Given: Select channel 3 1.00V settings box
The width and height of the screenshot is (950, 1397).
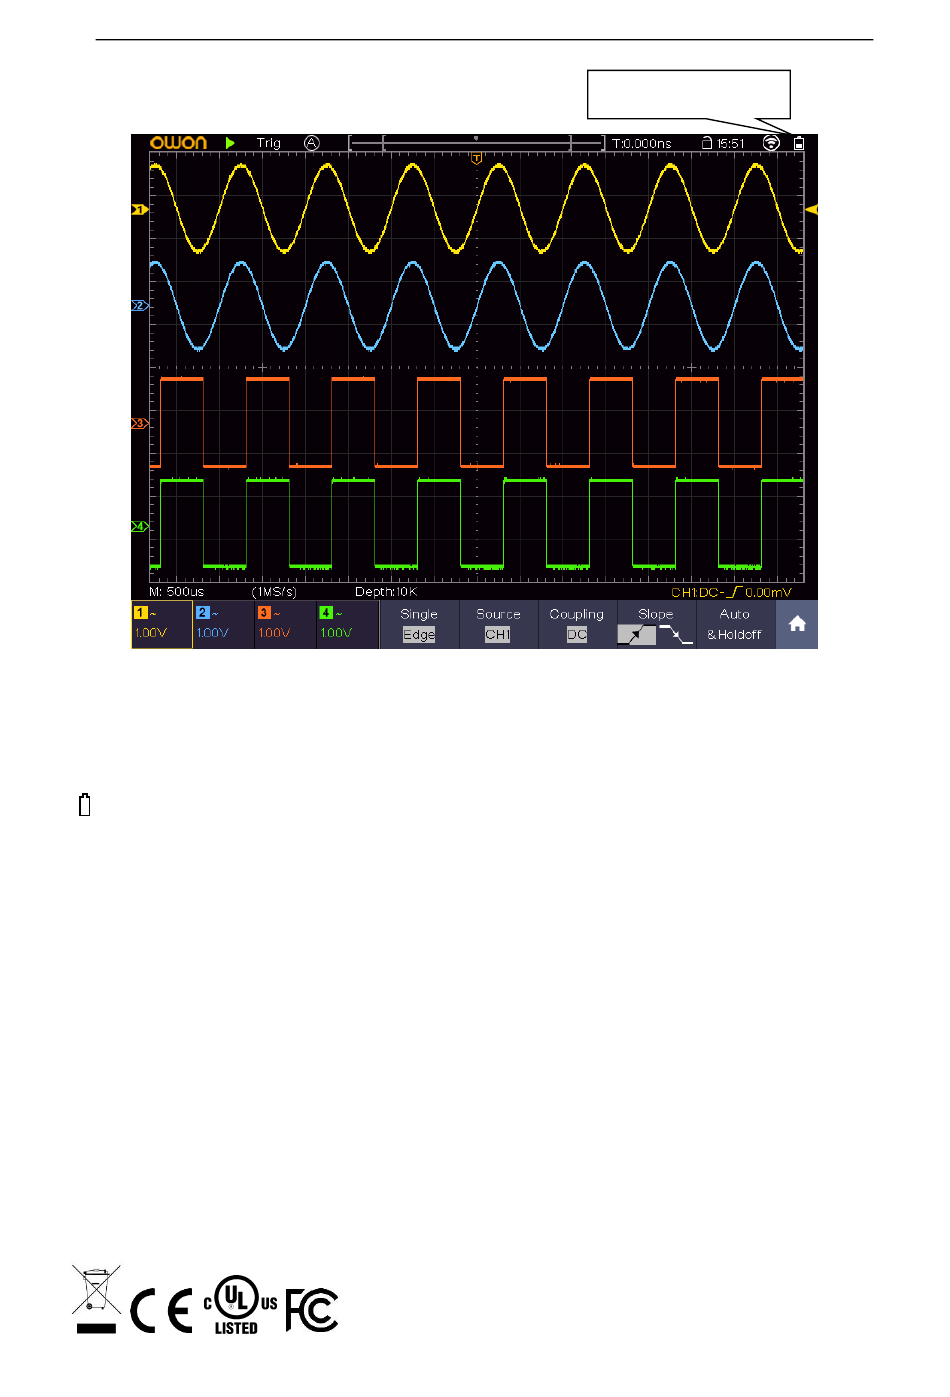Looking at the screenshot, I should 286,624.
